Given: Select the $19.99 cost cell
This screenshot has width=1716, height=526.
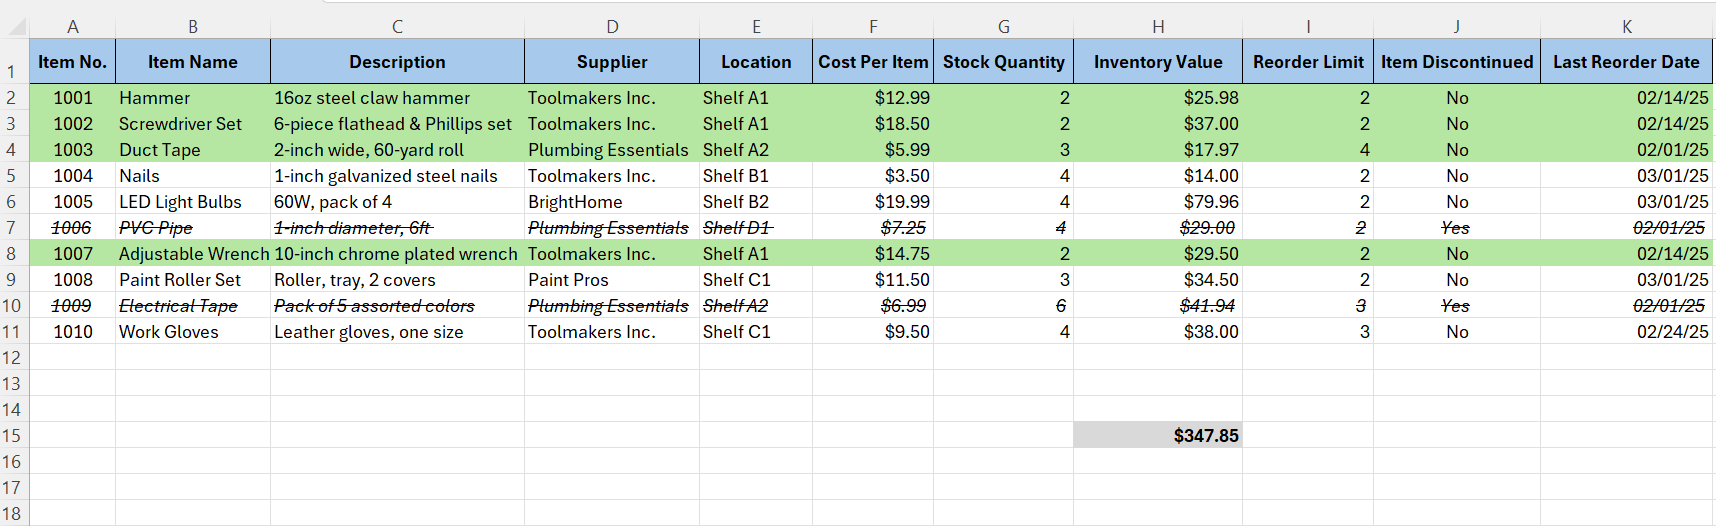Looking at the screenshot, I should (x=873, y=202).
